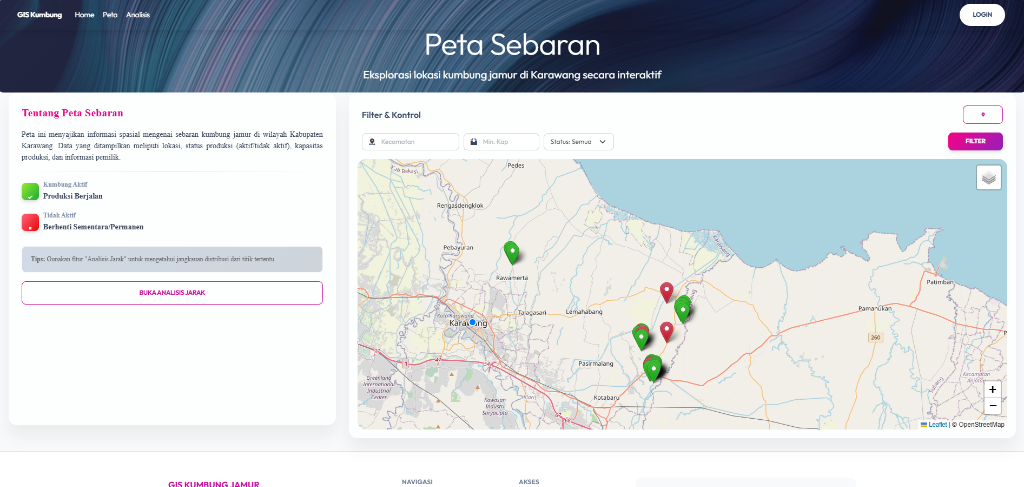Click the GIS Kumbung brand logo
The image size is (1024, 487).
click(x=39, y=14)
